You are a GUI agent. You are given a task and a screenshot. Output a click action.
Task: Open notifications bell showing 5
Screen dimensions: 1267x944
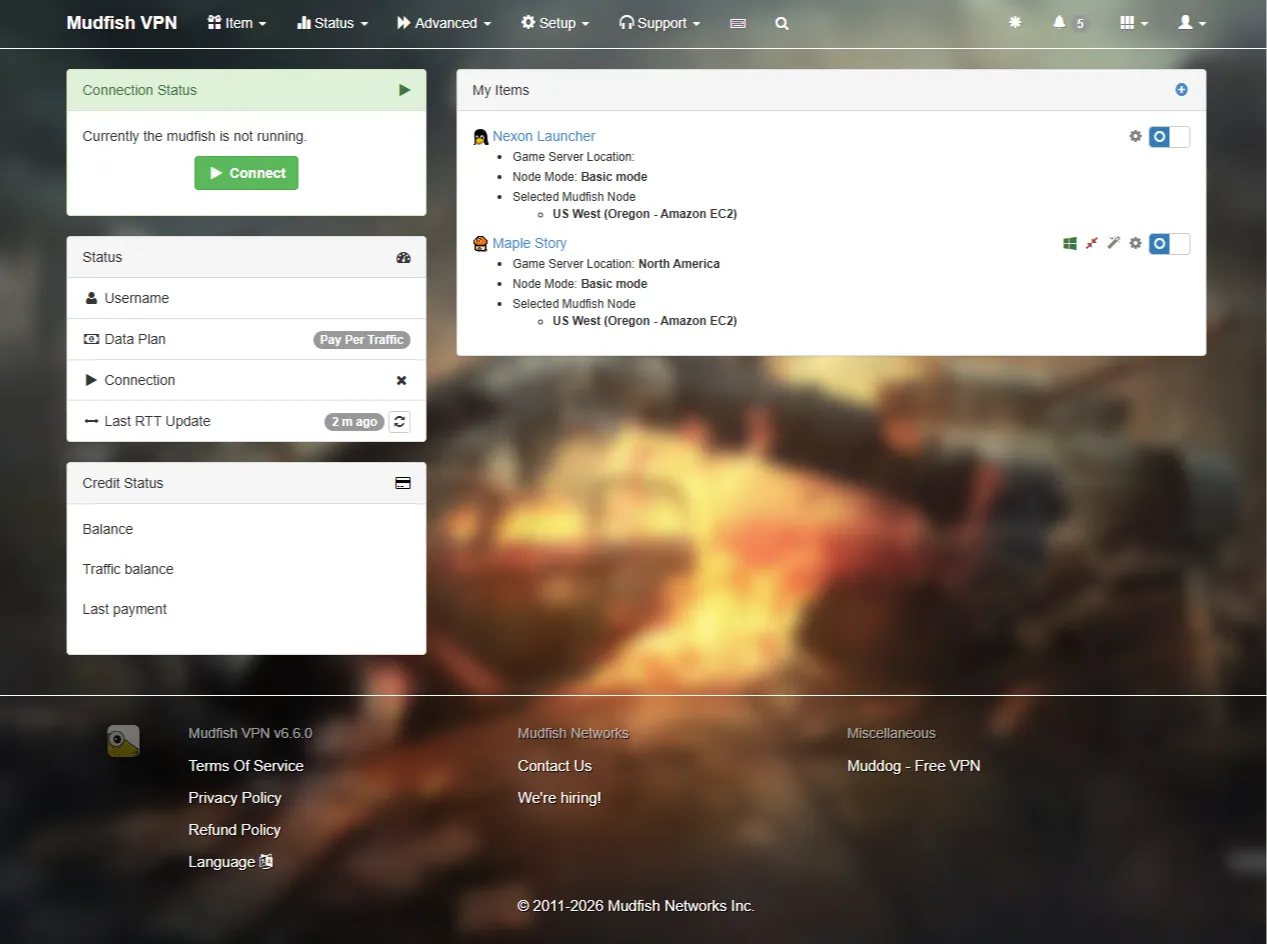coord(1069,23)
